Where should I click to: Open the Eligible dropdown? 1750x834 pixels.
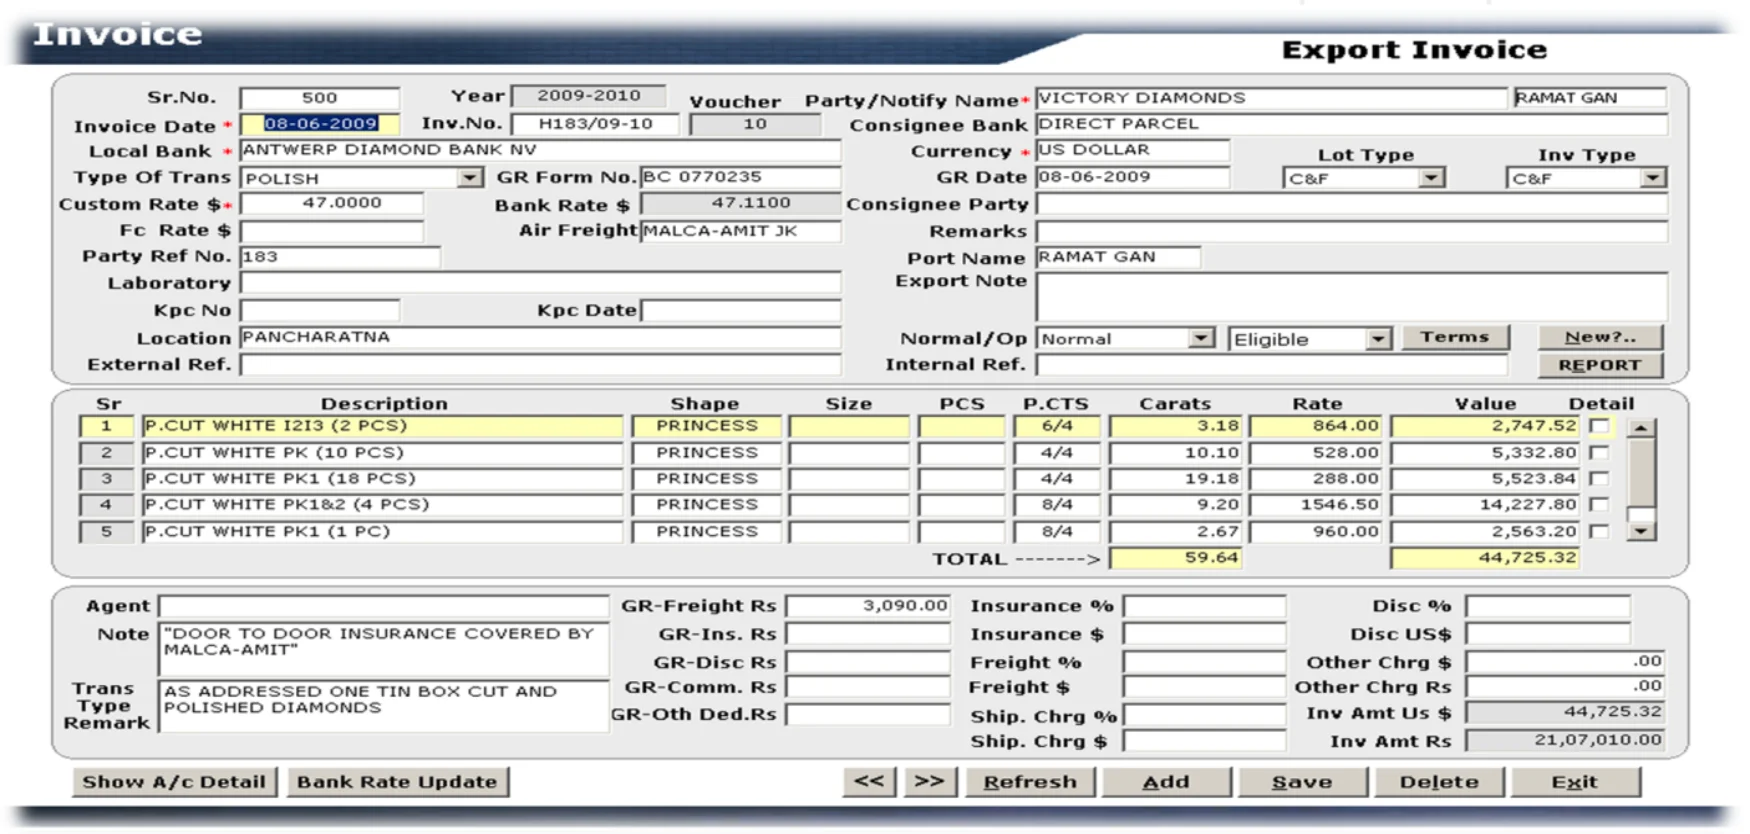coord(1379,339)
